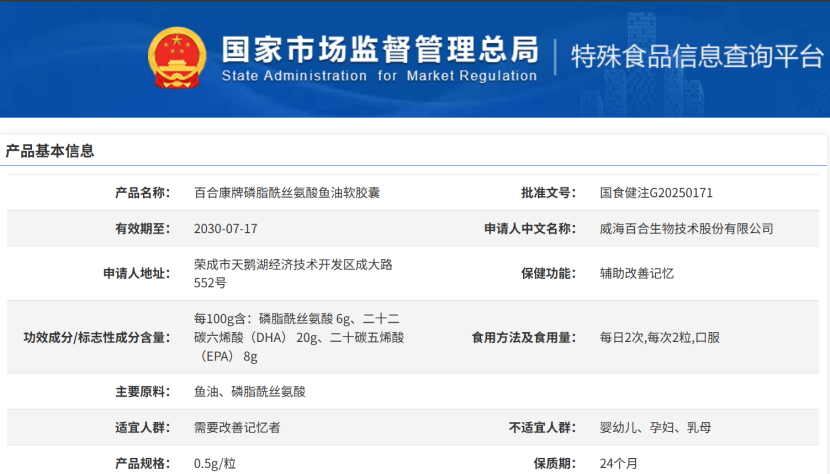
Task: Click the 批准文号 label
Action: (x=548, y=193)
